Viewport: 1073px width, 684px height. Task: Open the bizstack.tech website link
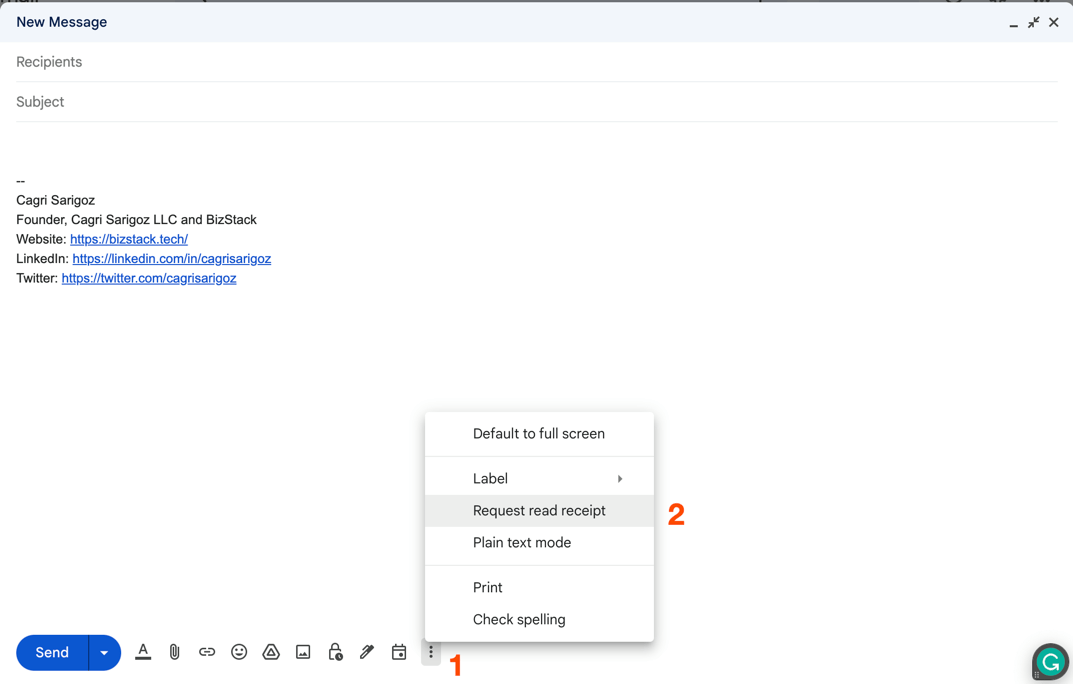tap(128, 239)
